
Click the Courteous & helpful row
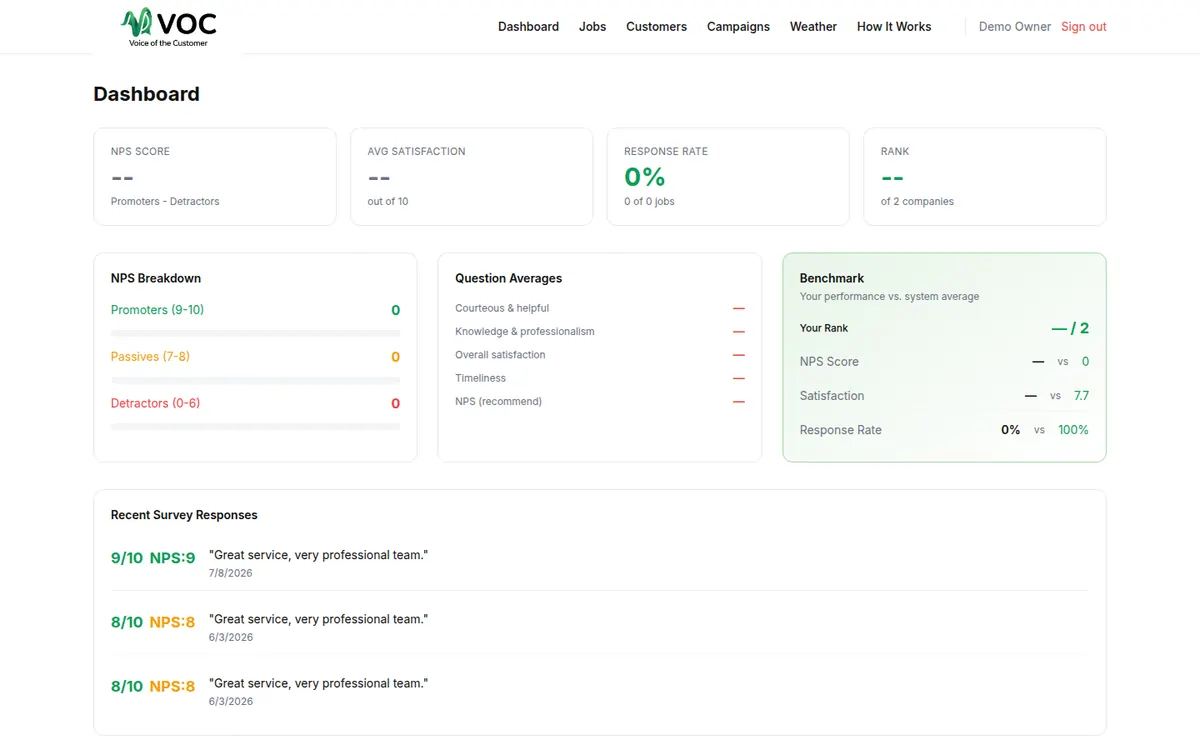pos(600,308)
